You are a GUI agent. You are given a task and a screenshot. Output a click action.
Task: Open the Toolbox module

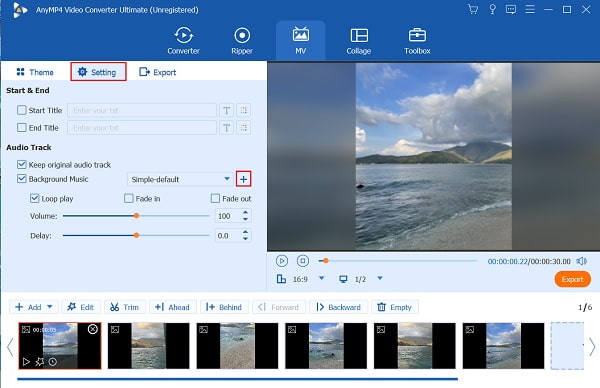tap(417, 41)
